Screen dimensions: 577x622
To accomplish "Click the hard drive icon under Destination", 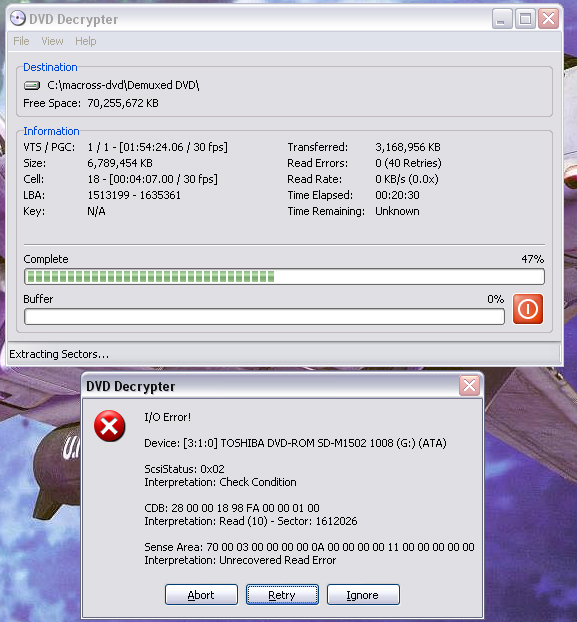I will (32, 85).
